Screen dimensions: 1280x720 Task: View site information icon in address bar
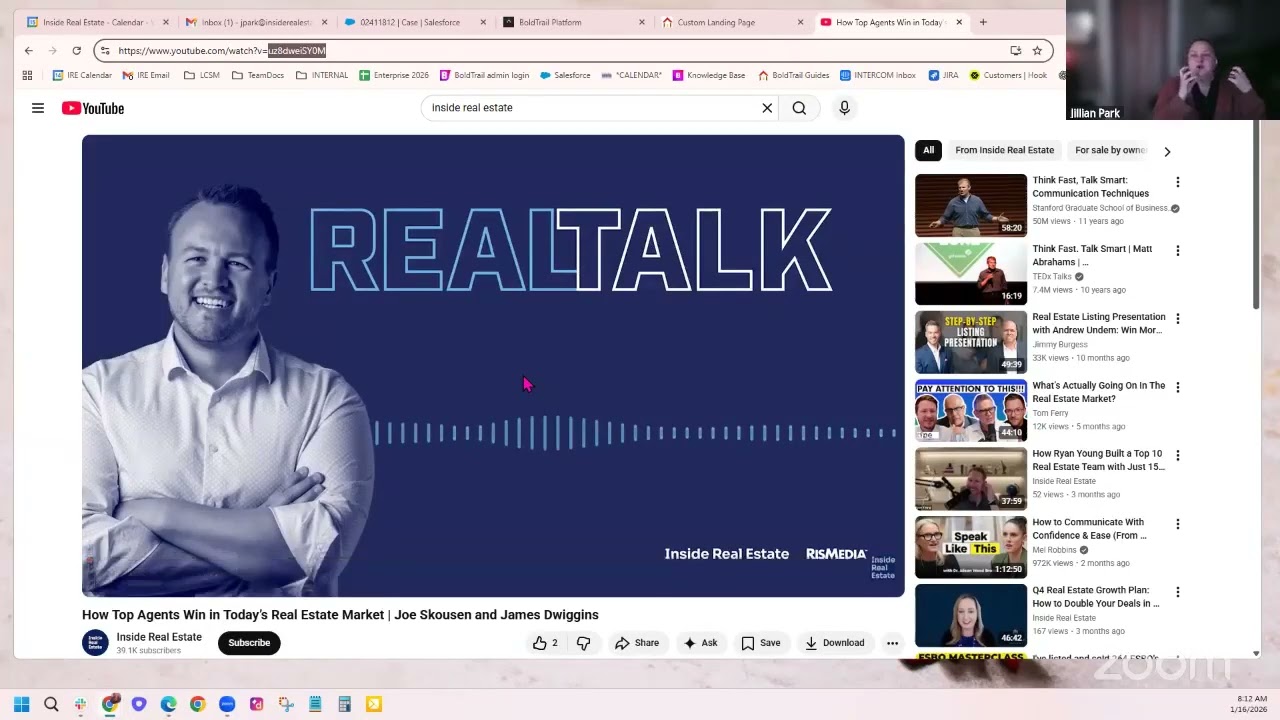coord(105,50)
